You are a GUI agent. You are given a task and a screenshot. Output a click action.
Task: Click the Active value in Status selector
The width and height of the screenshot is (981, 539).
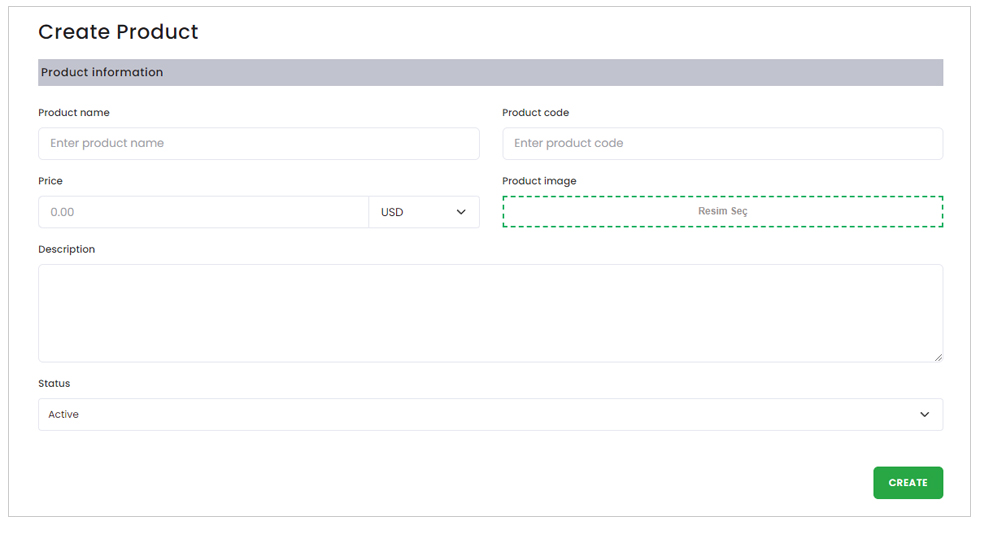tap(64, 414)
